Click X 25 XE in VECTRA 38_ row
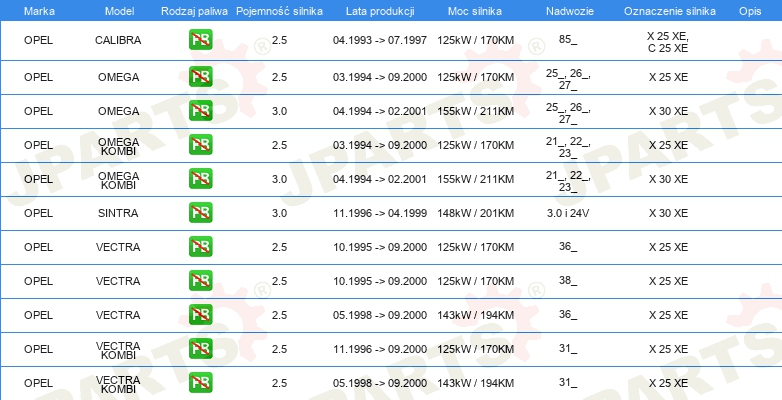782x400 pixels. point(668,281)
